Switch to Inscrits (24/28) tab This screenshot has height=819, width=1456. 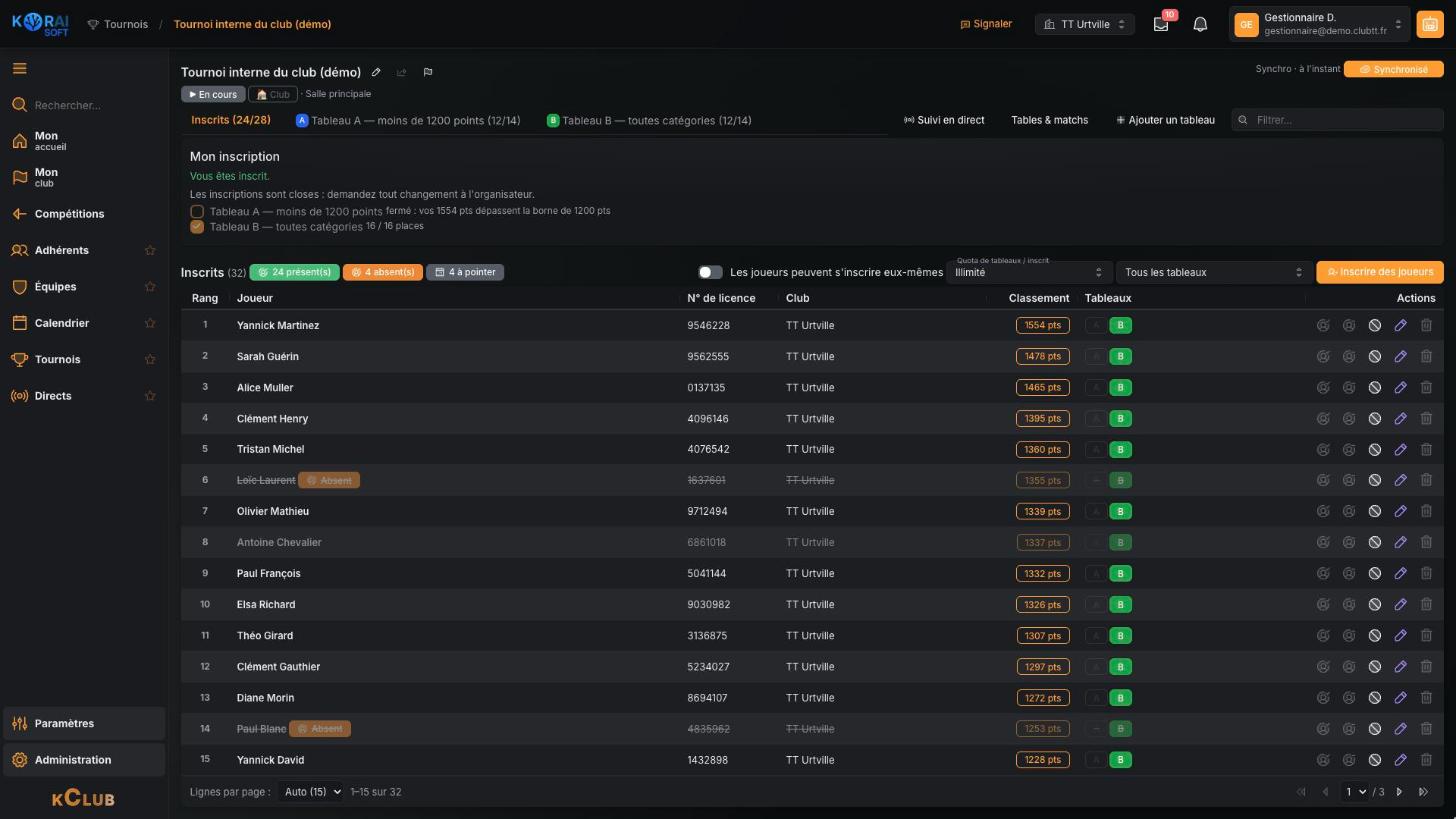231,121
